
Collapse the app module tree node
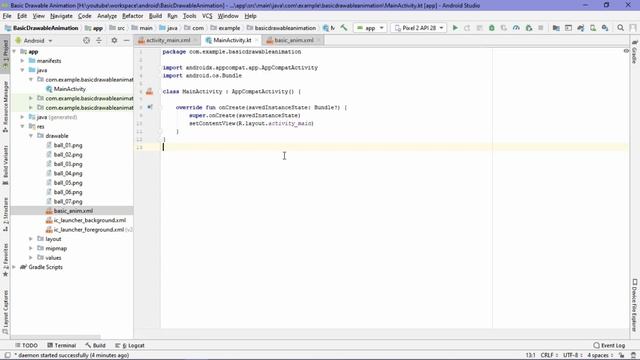pos(15,51)
